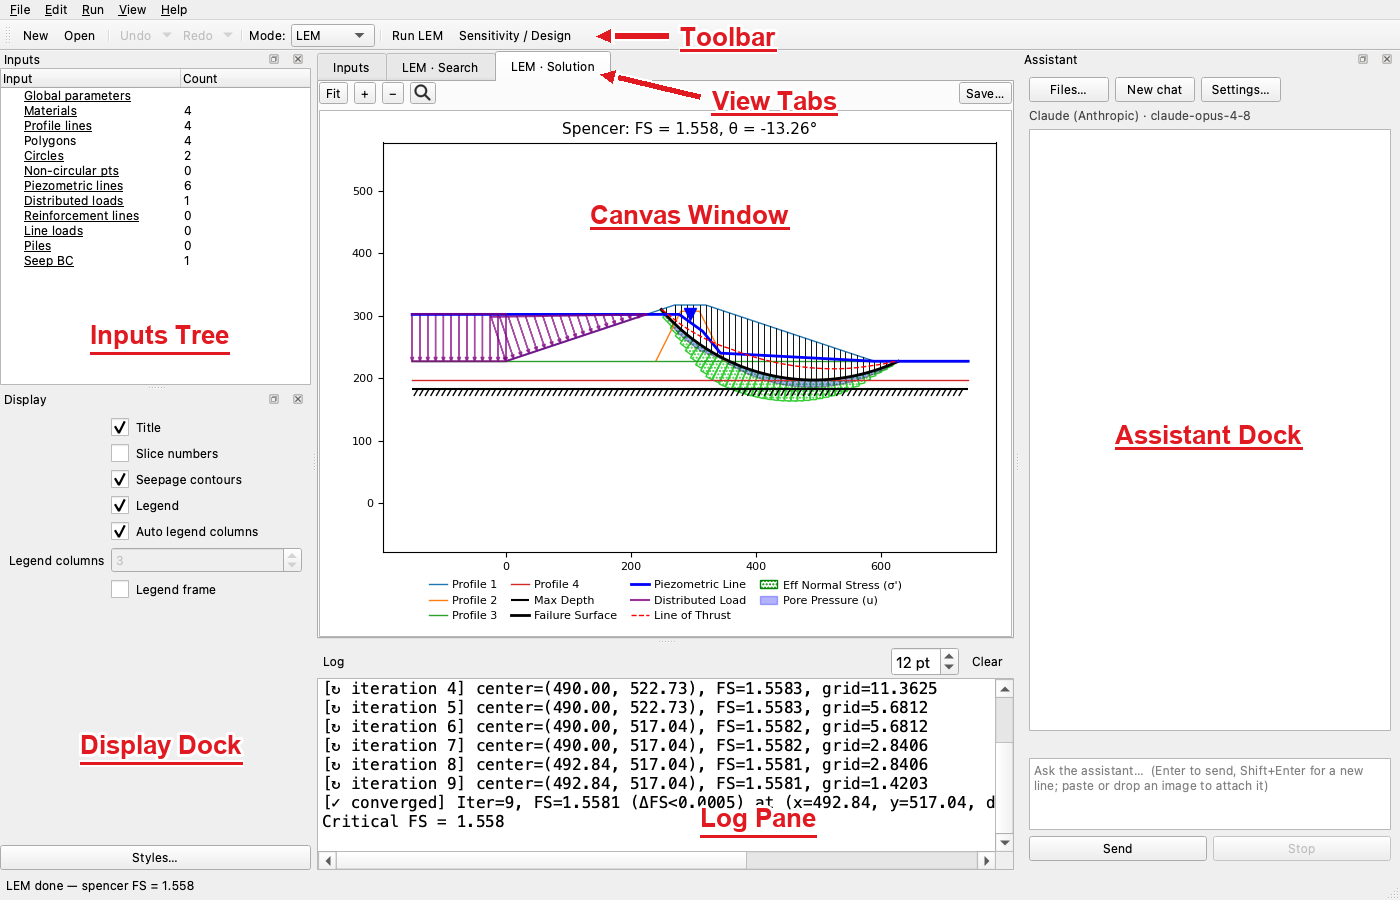The image size is (1400, 900).
Task: Open the Help menu
Action: point(174,10)
